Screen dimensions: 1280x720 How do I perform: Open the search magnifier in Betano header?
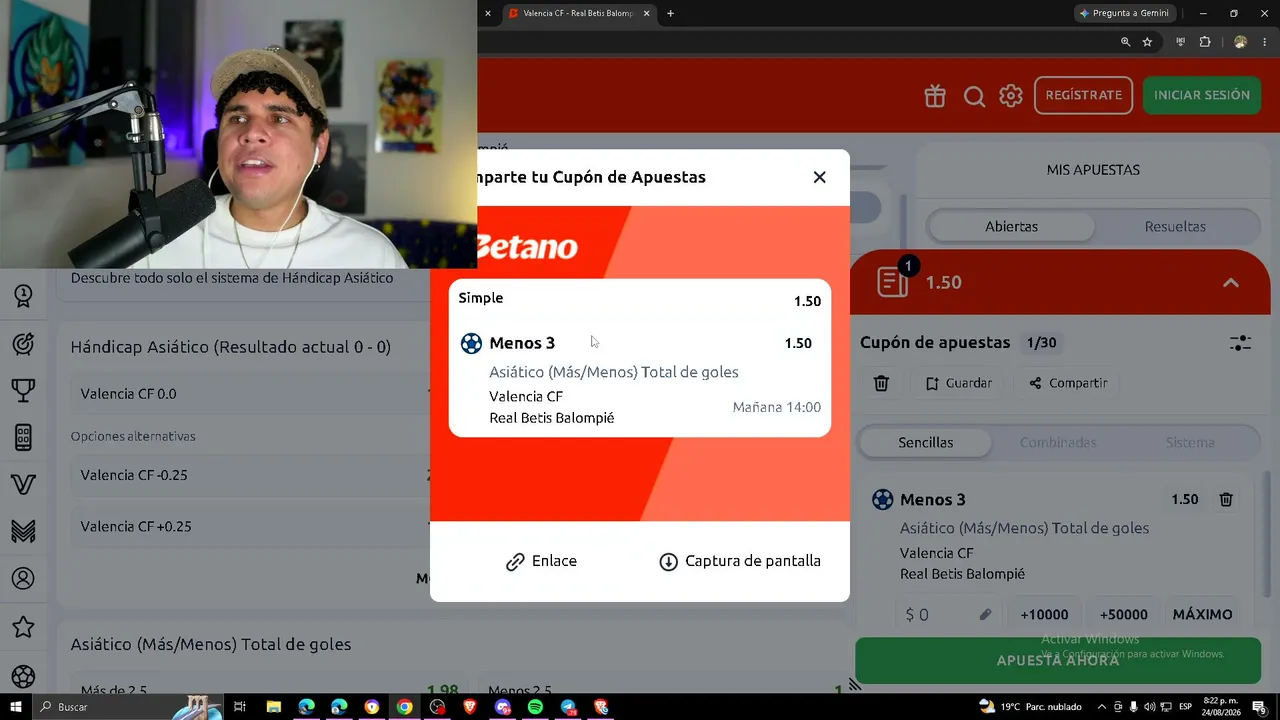tap(974, 95)
